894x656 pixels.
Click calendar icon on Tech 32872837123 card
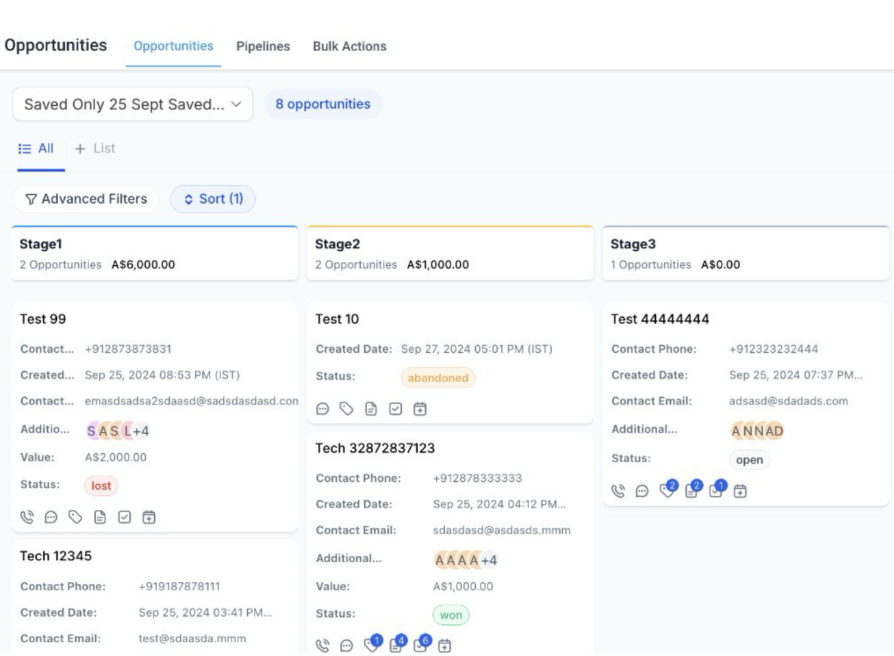(x=445, y=646)
